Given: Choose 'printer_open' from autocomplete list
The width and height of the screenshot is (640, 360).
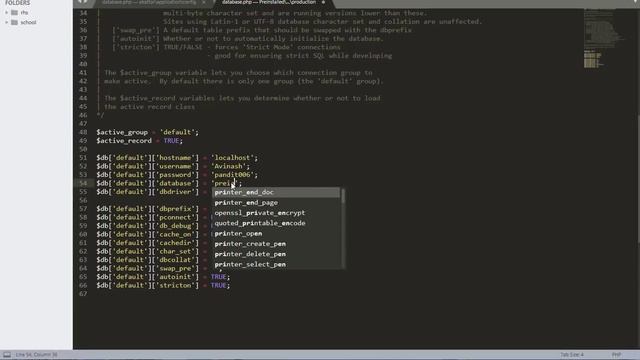Looking at the screenshot, I should 276,233.
